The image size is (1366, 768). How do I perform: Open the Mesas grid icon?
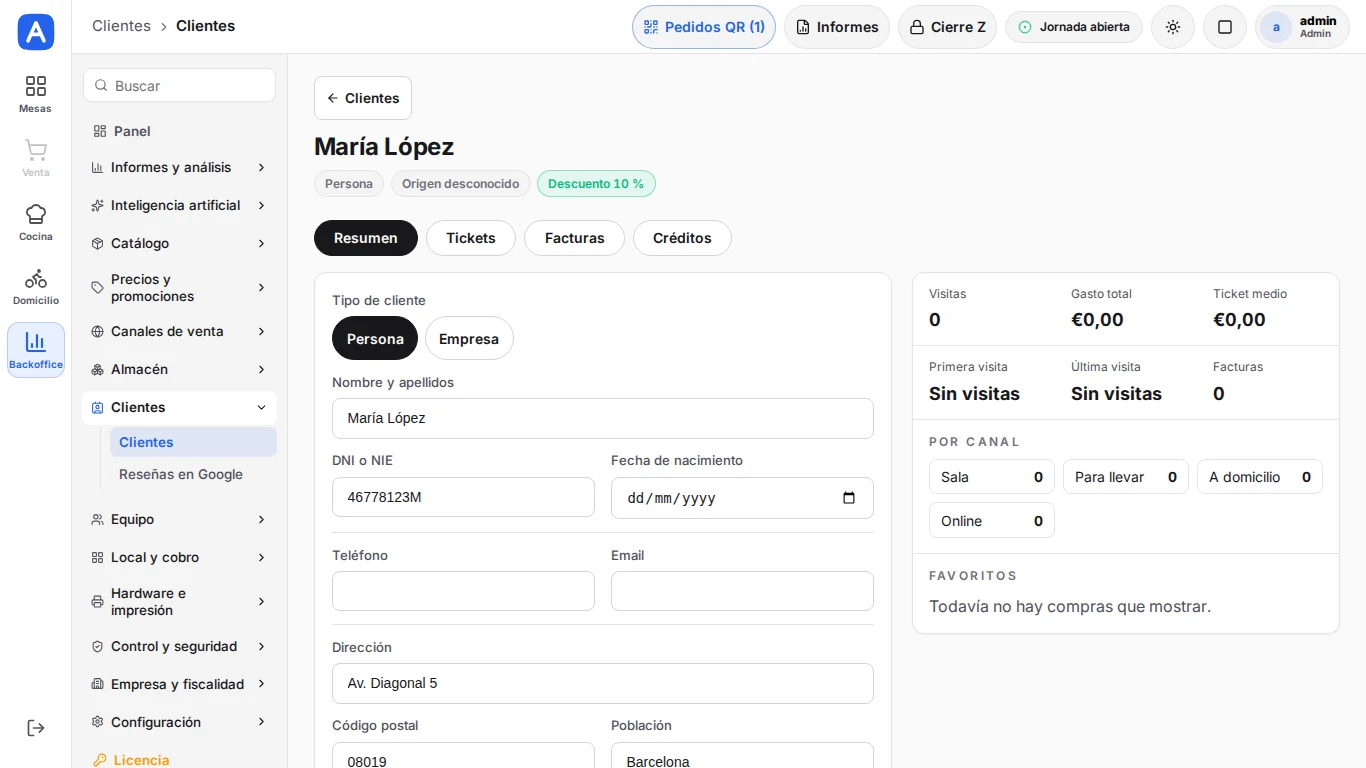[35, 94]
